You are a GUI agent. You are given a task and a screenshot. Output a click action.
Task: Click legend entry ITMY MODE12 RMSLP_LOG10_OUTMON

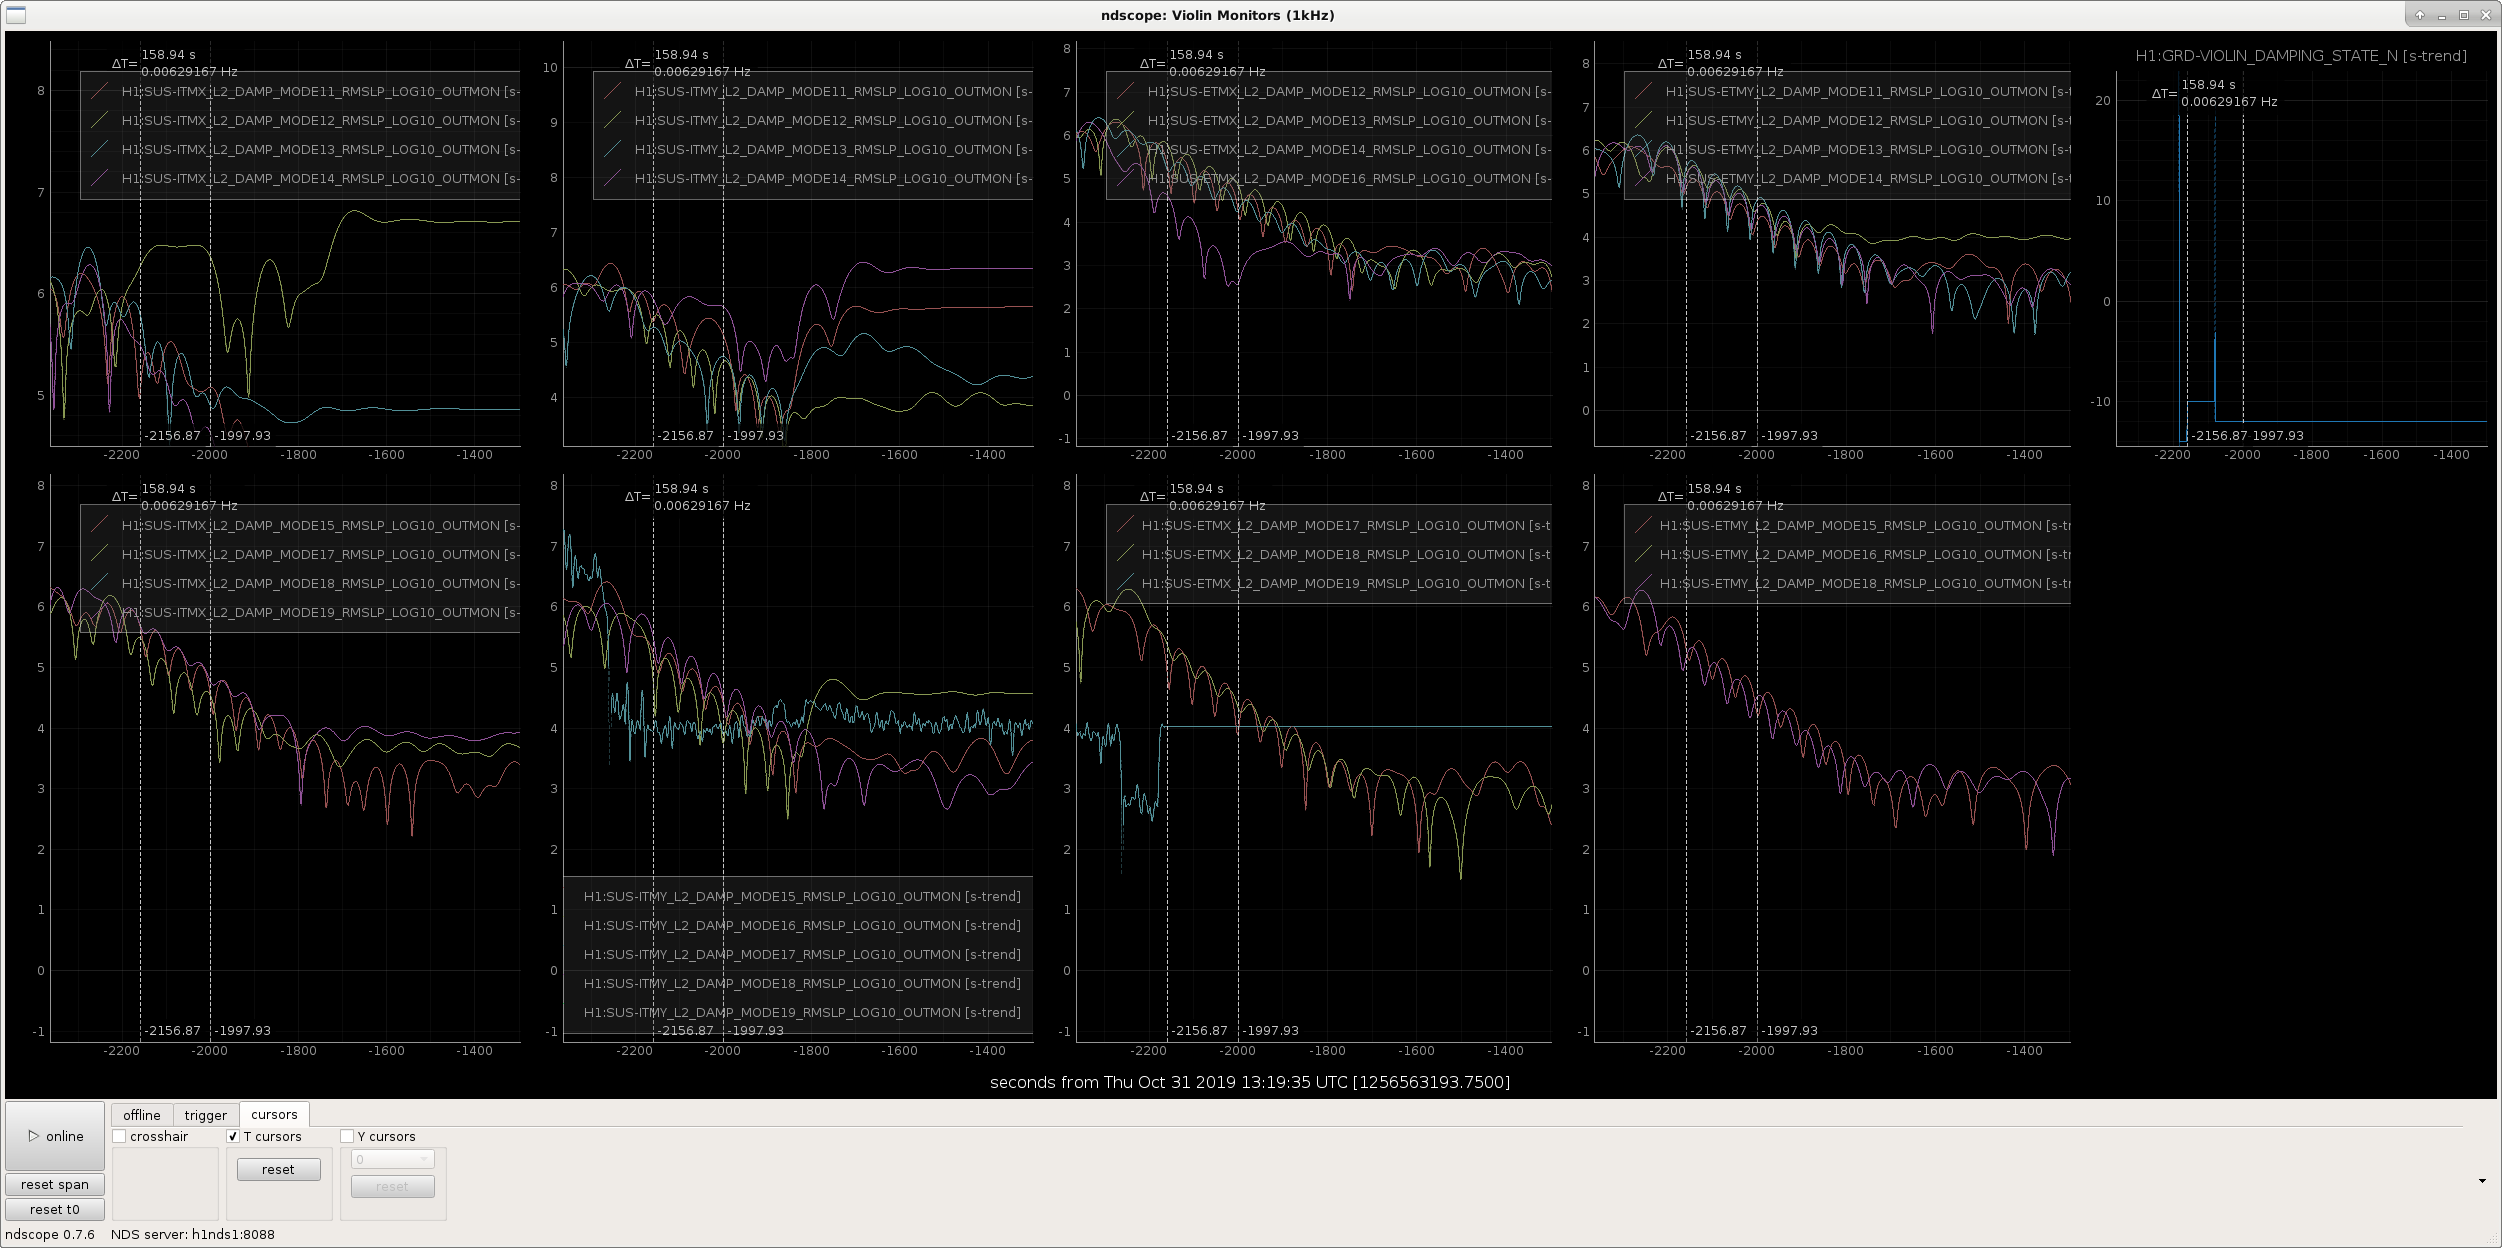click(833, 120)
